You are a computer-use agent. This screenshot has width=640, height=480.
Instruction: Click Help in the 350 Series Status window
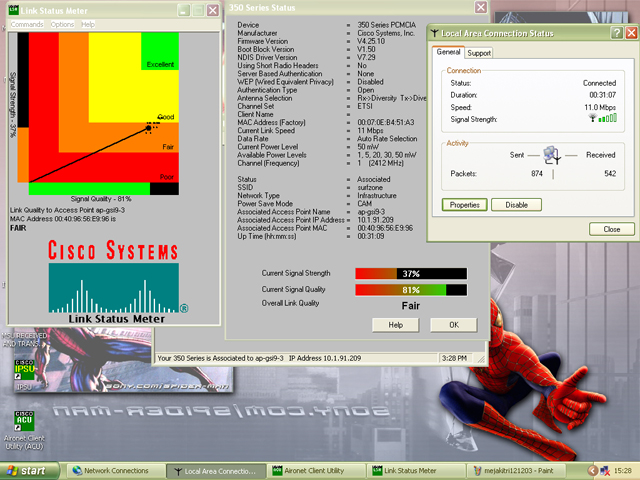point(395,324)
